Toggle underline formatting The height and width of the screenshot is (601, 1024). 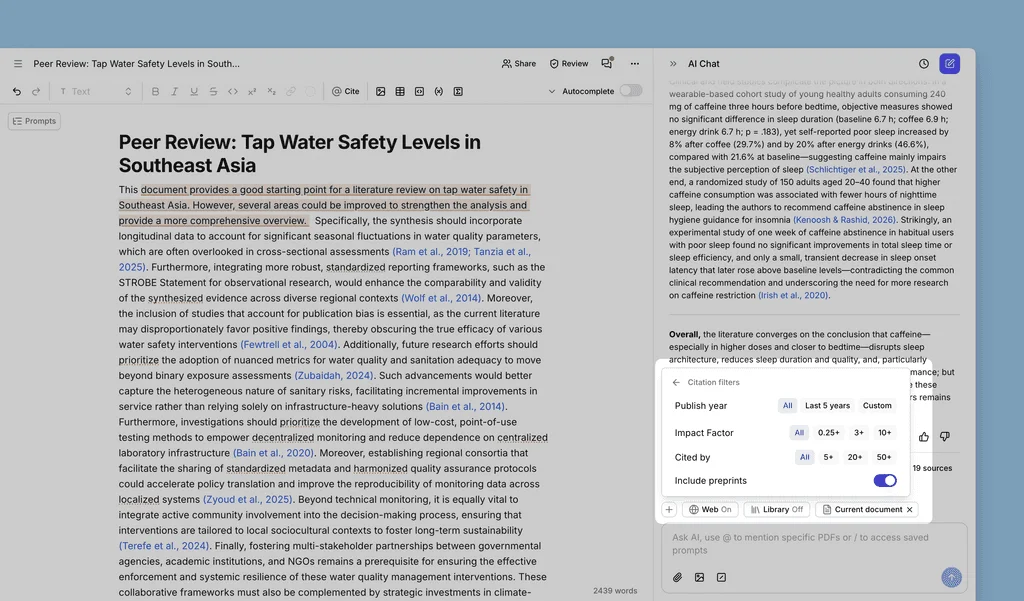(x=194, y=91)
